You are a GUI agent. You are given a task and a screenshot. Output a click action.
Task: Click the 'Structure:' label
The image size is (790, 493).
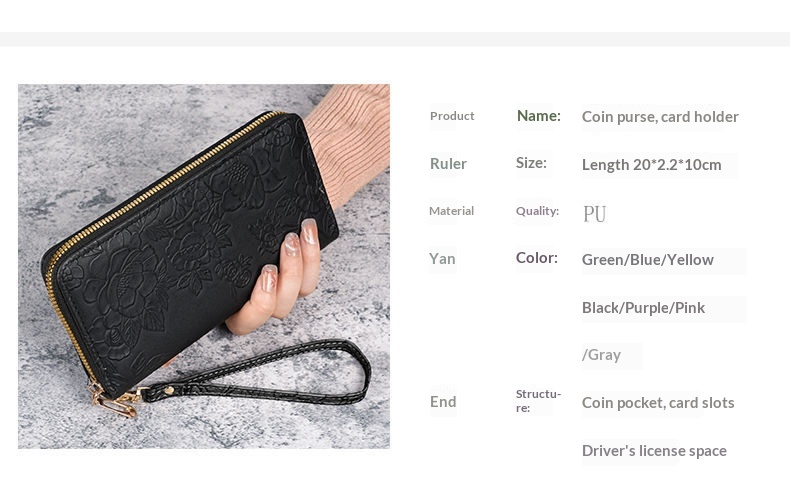click(x=538, y=401)
